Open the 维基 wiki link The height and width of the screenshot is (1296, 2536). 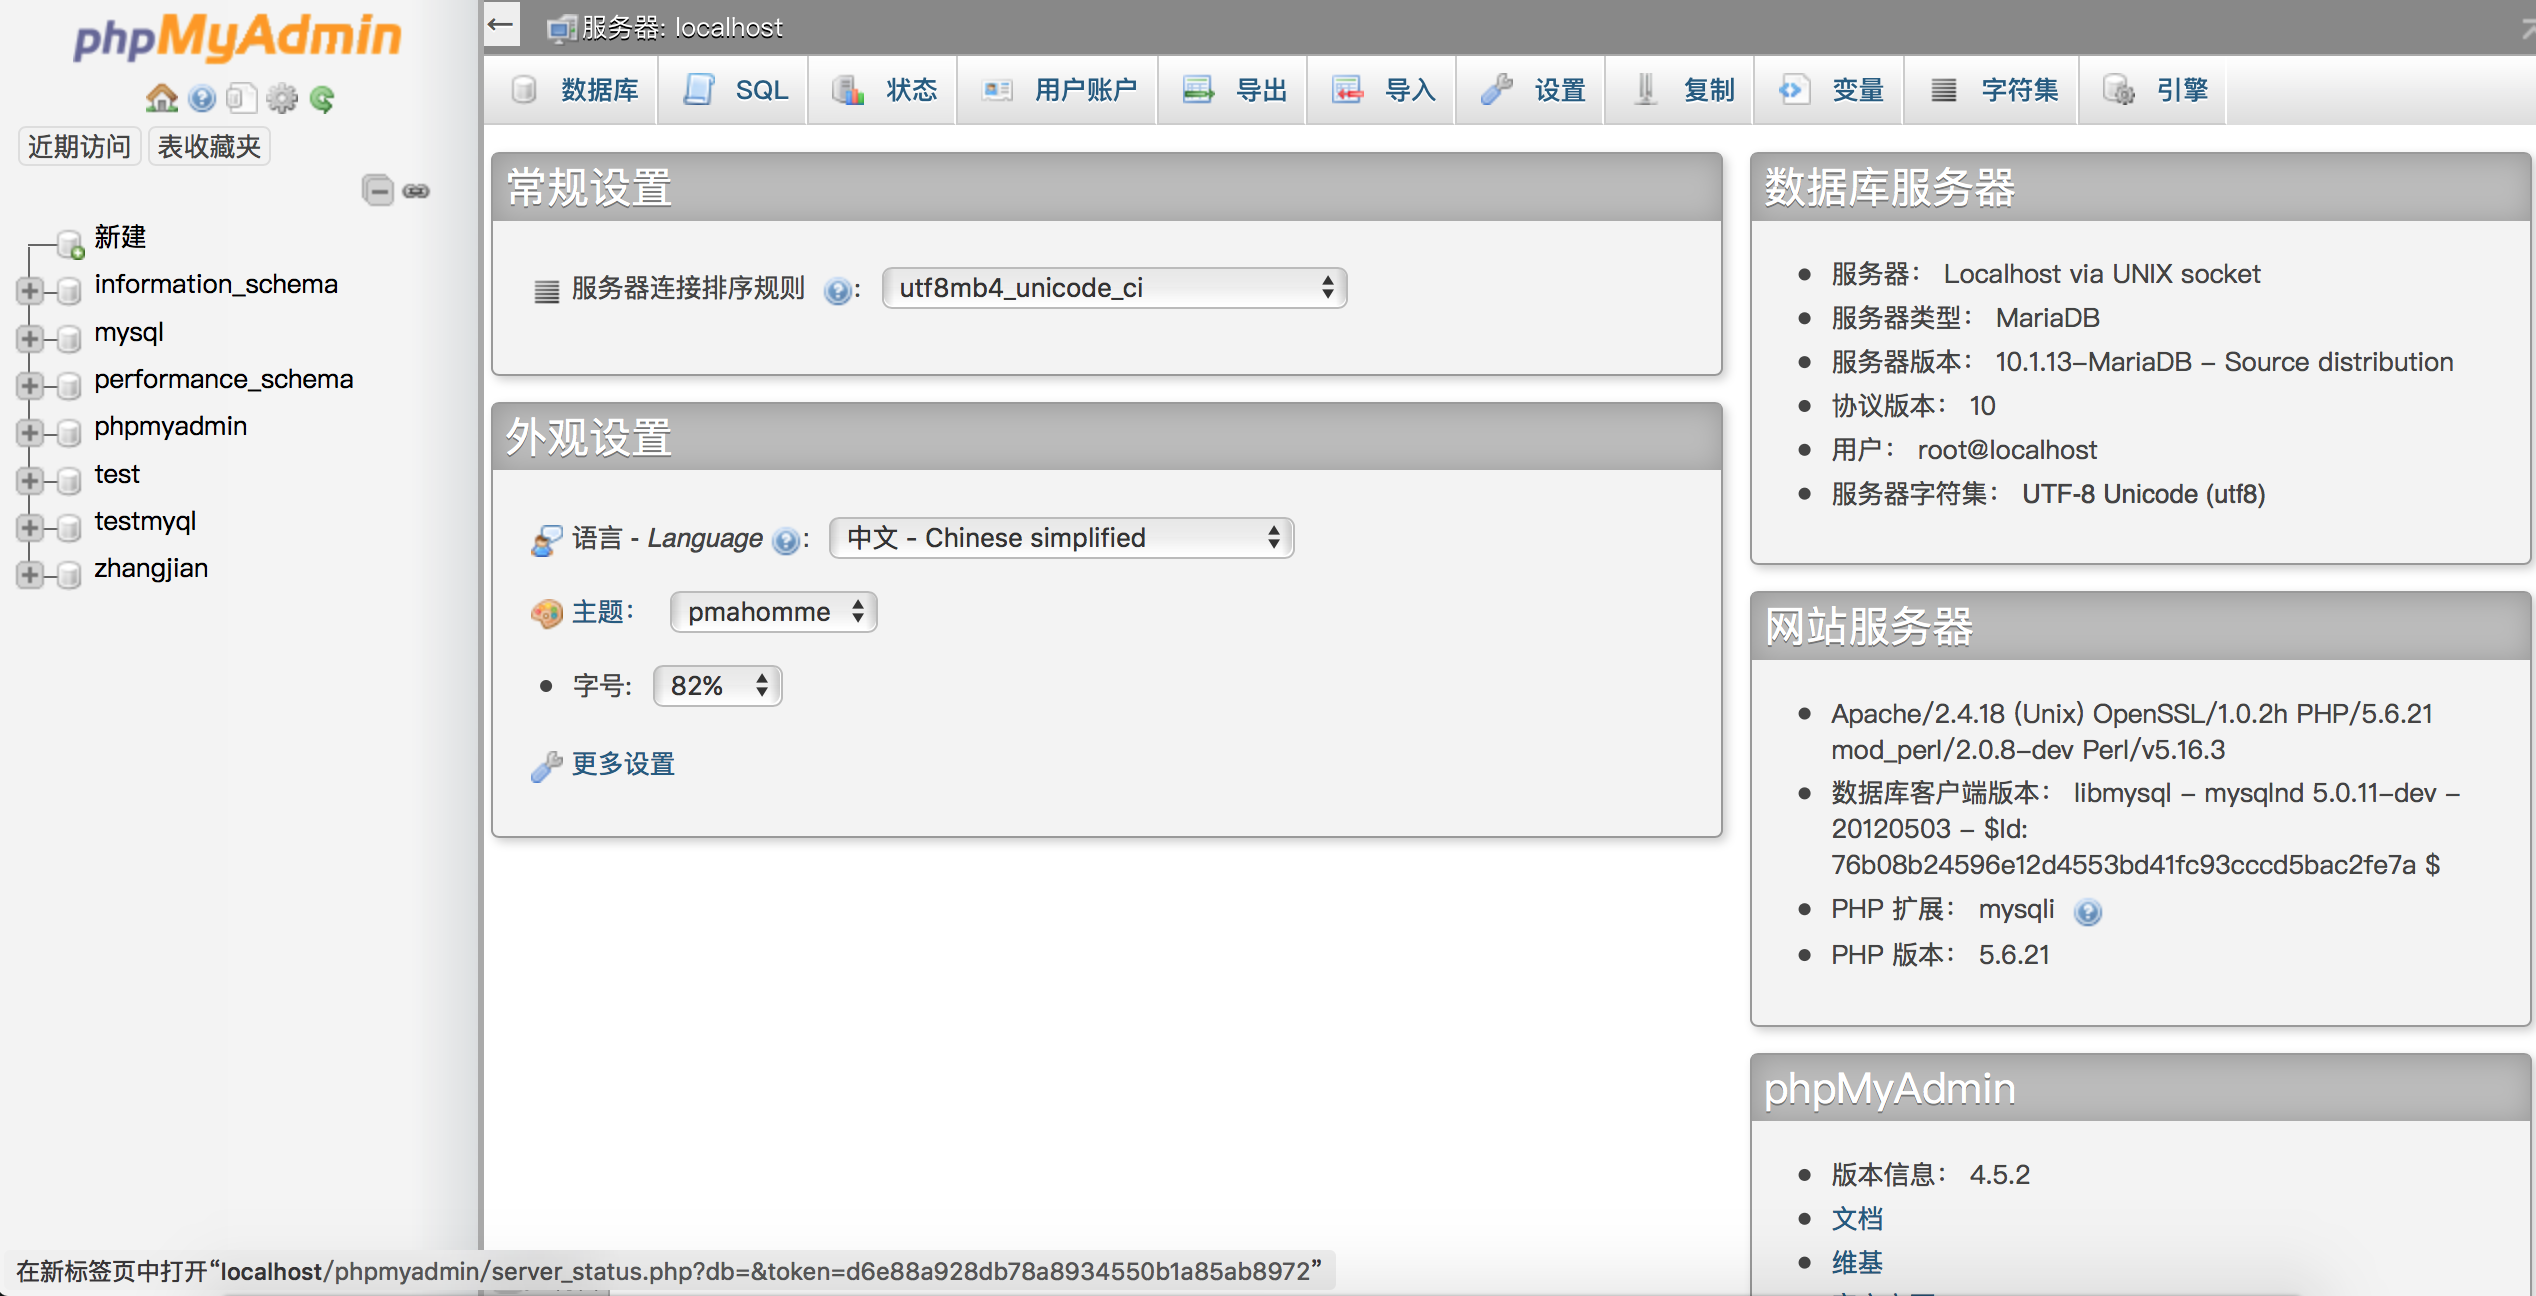1857,1263
